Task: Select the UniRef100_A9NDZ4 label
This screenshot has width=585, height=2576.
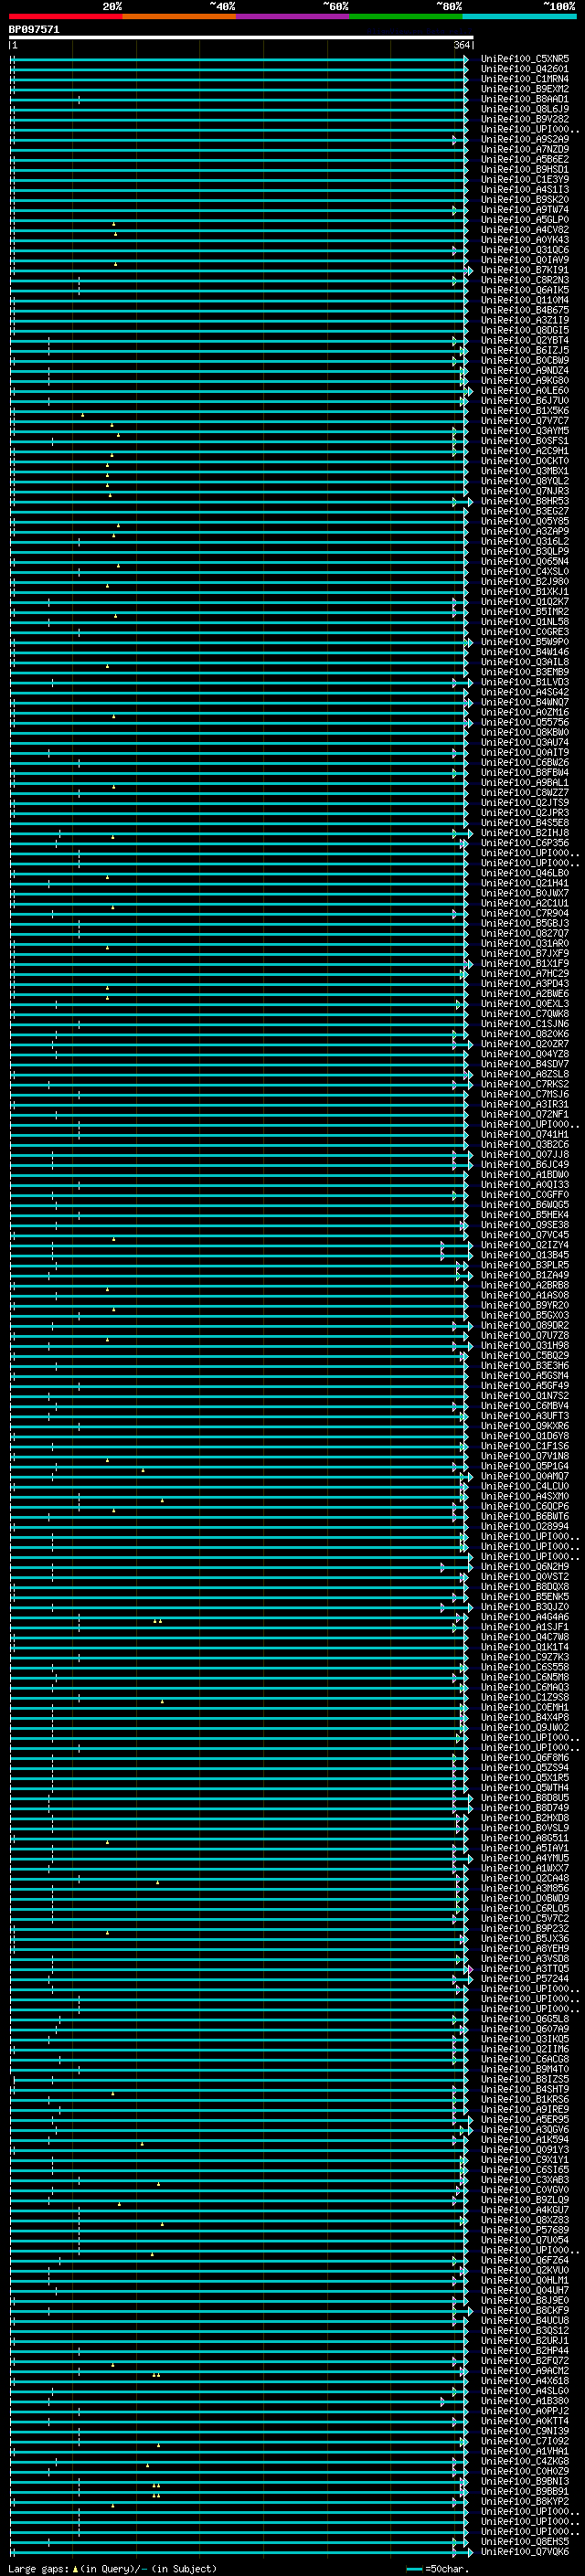Action: (525, 370)
